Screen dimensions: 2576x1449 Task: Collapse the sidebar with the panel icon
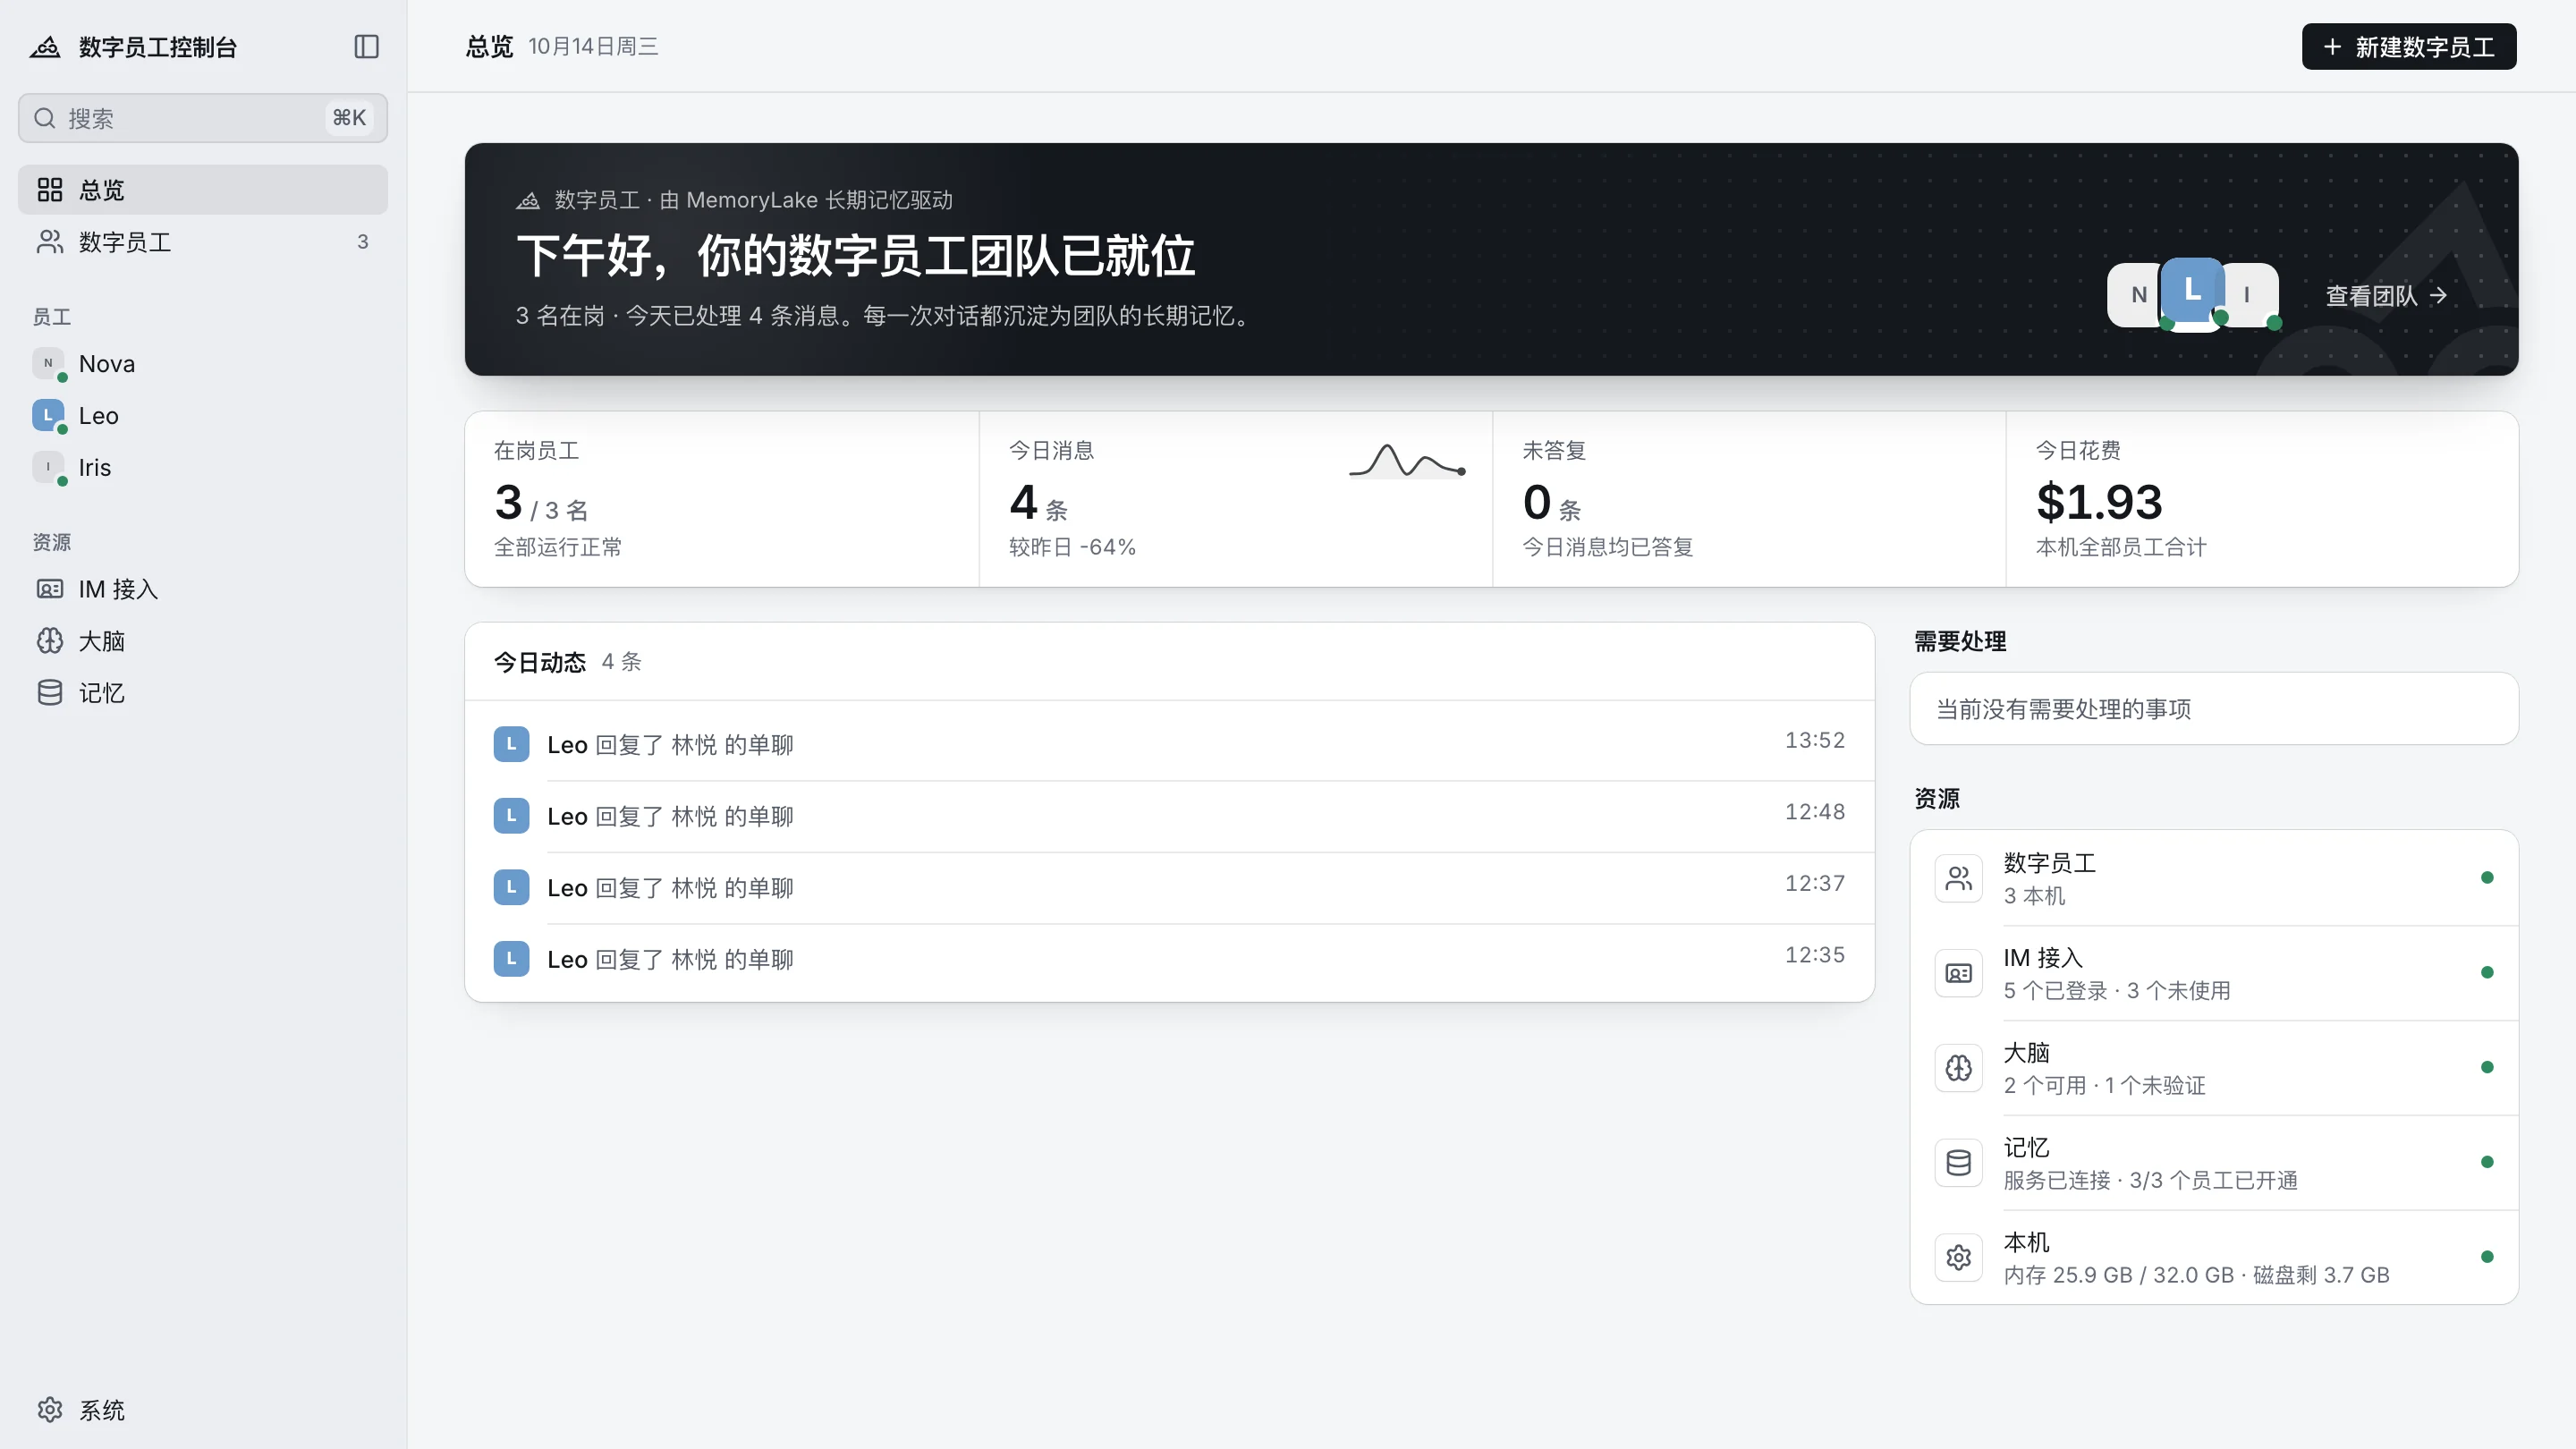[366, 47]
